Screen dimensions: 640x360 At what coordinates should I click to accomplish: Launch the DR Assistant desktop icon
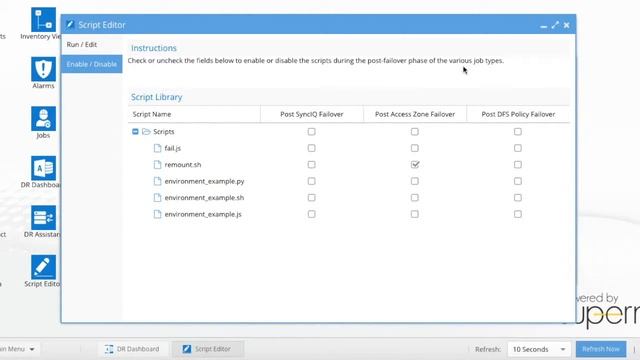(43, 218)
